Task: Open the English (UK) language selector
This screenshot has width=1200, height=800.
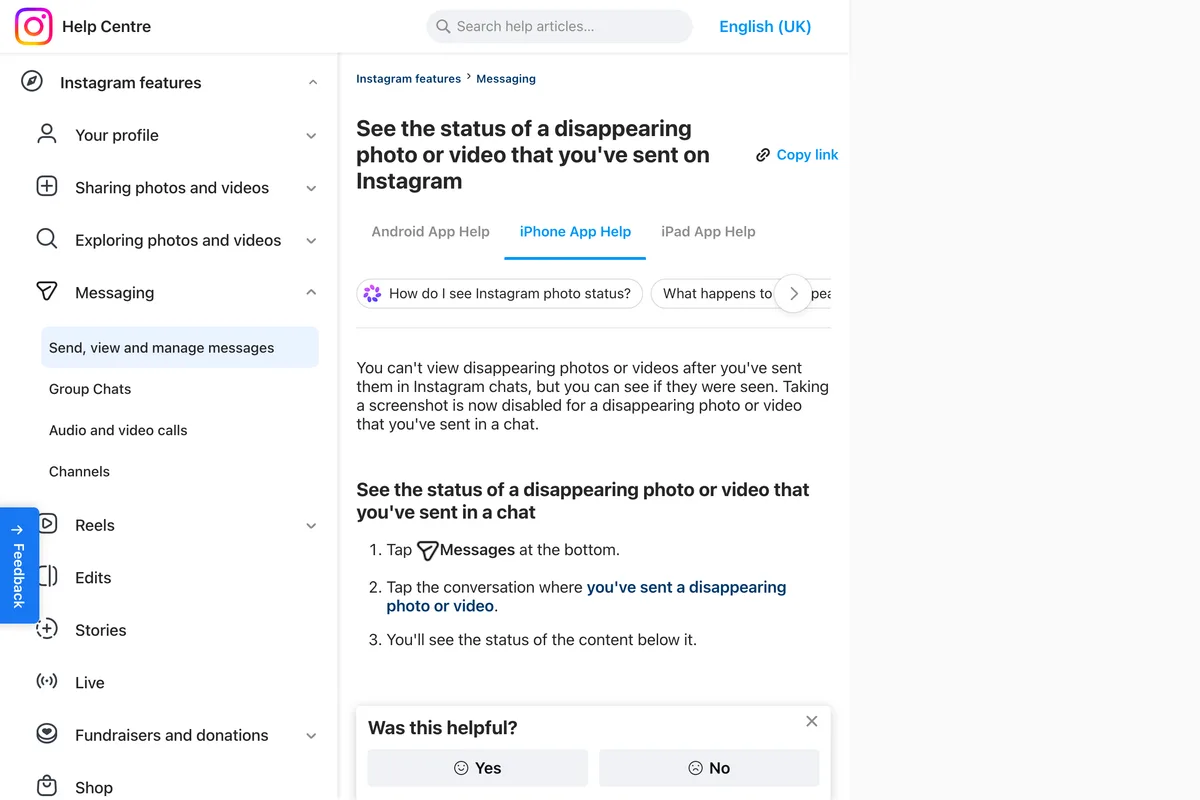Action: coord(765,27)
